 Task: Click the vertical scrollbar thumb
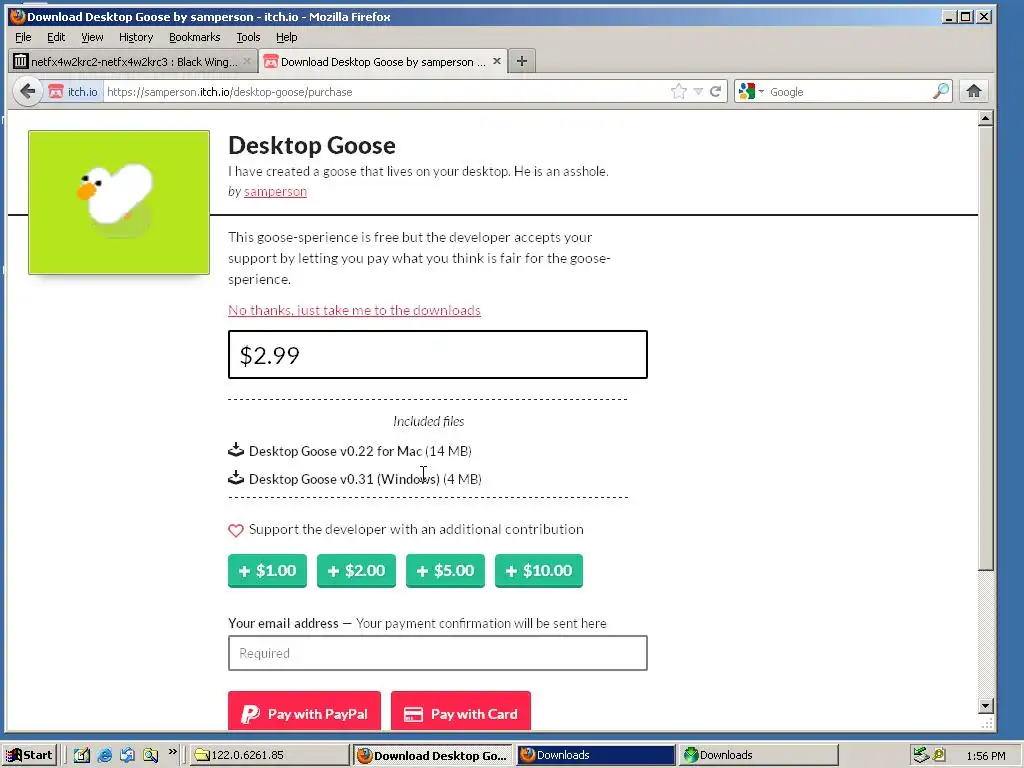985,349
